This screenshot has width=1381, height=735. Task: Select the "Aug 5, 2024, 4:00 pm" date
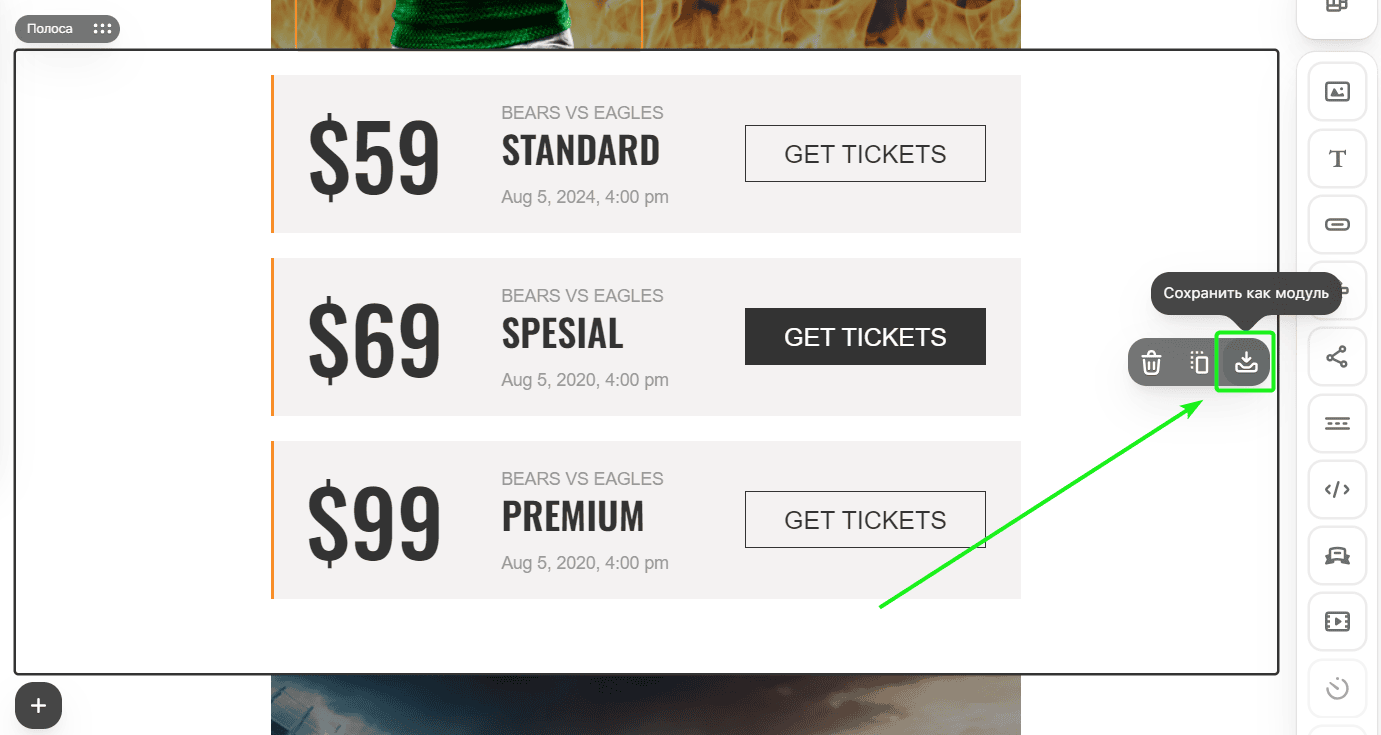(585, 197)
